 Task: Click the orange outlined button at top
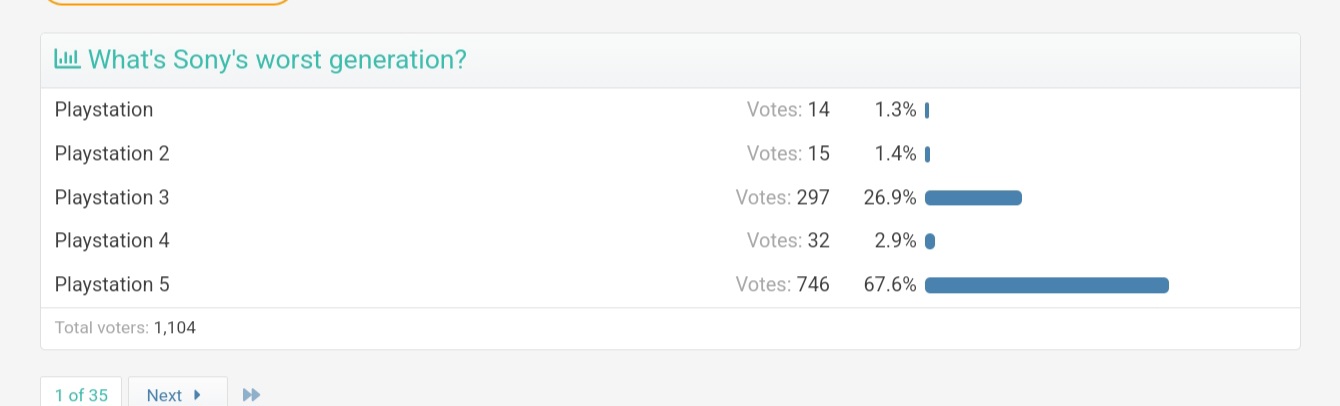[168, 2]
